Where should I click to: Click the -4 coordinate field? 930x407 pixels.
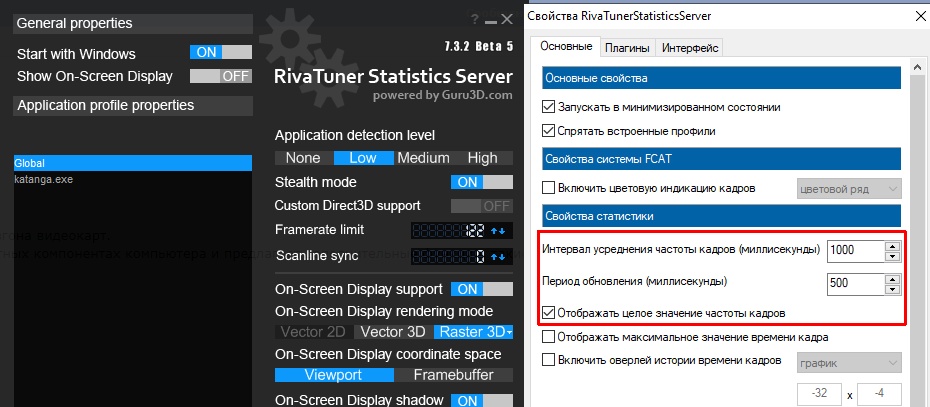(x=879, y=394)
